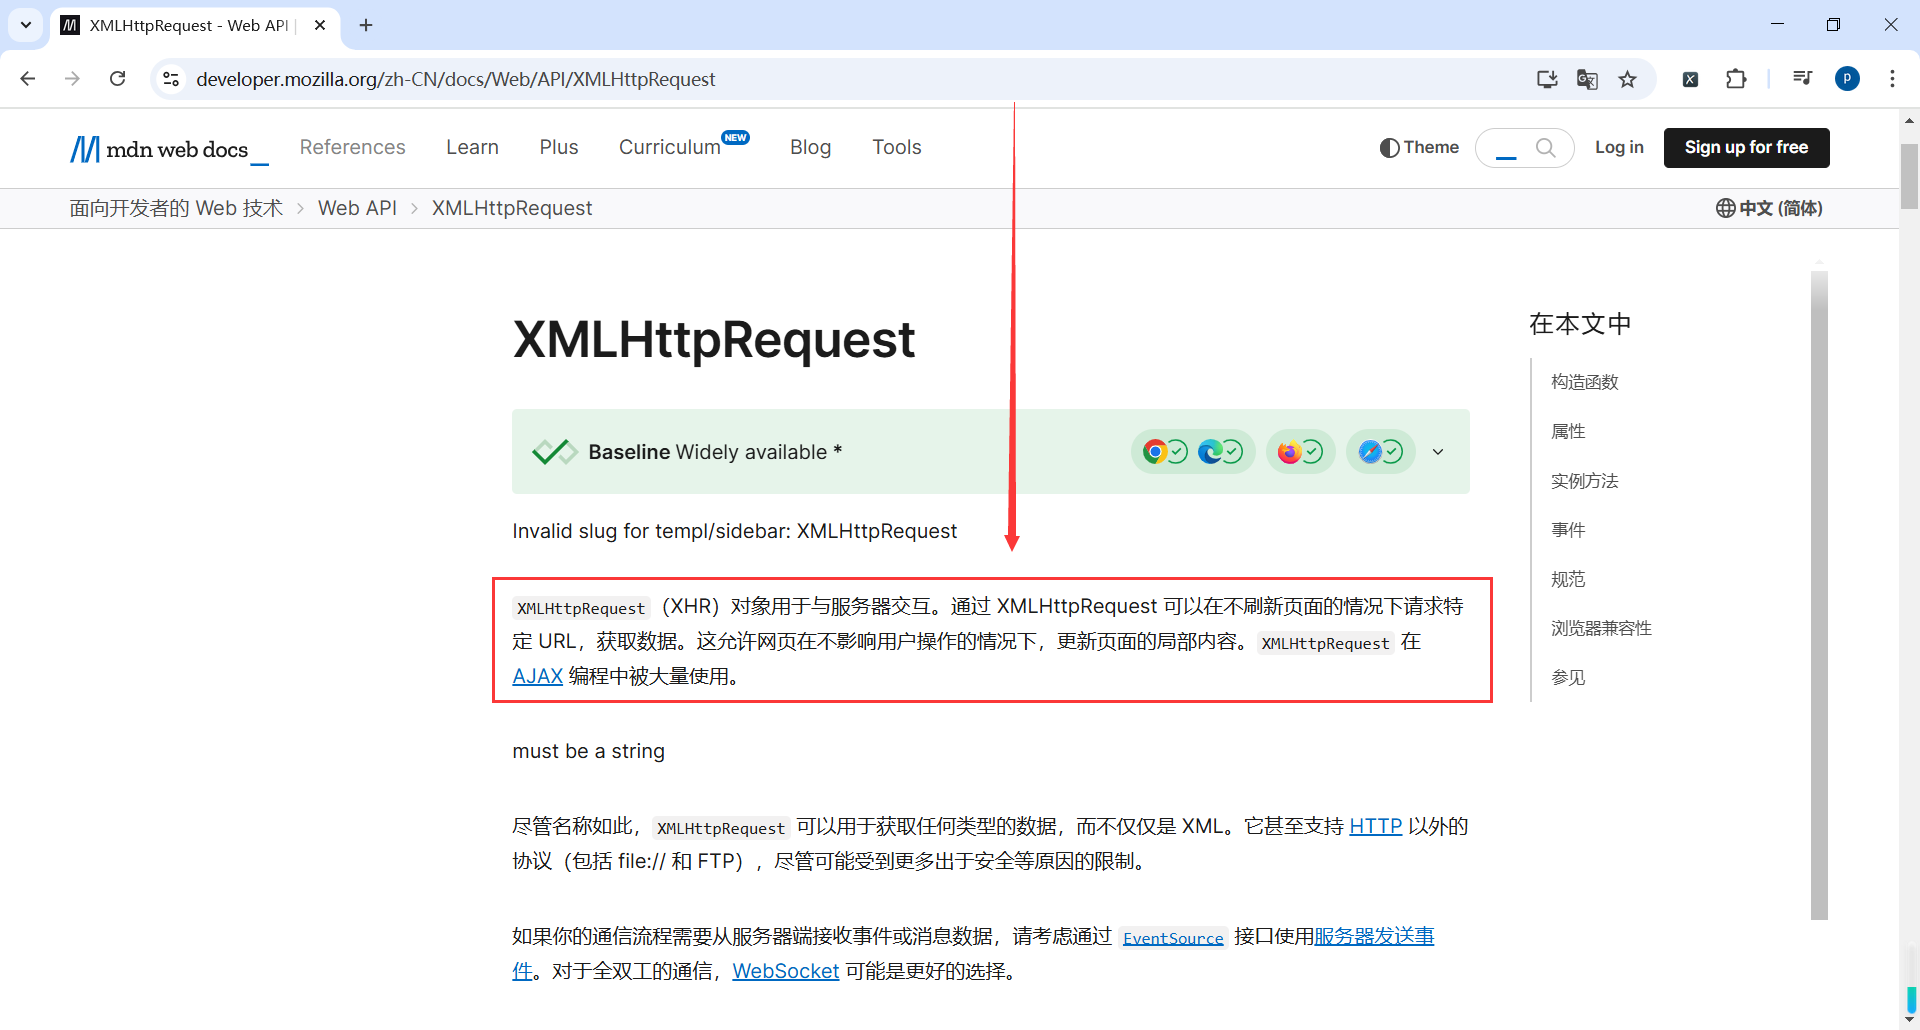Open the References menu

pos(353,147)
